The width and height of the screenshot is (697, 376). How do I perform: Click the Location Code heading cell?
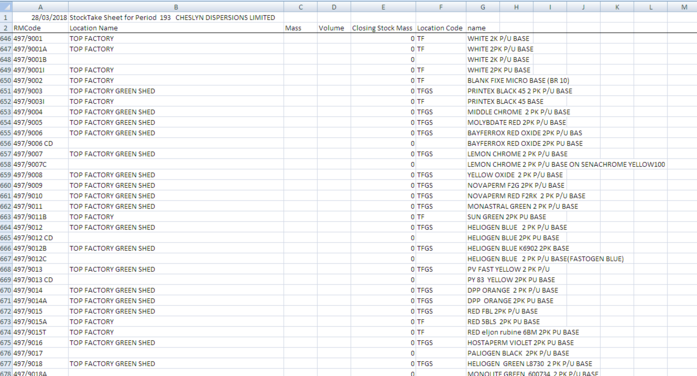[441, 28]
